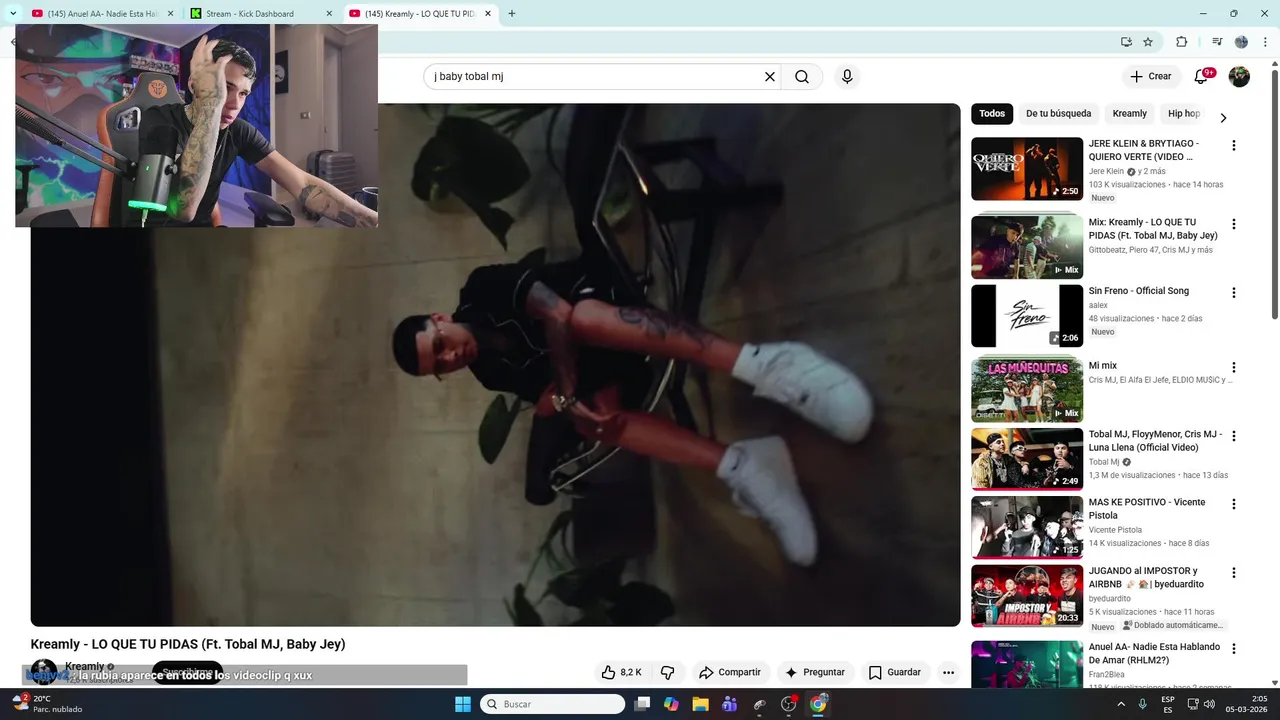
Task: Open options for MAS KE POSITIVO video
Action: (x=1233, y=504)
